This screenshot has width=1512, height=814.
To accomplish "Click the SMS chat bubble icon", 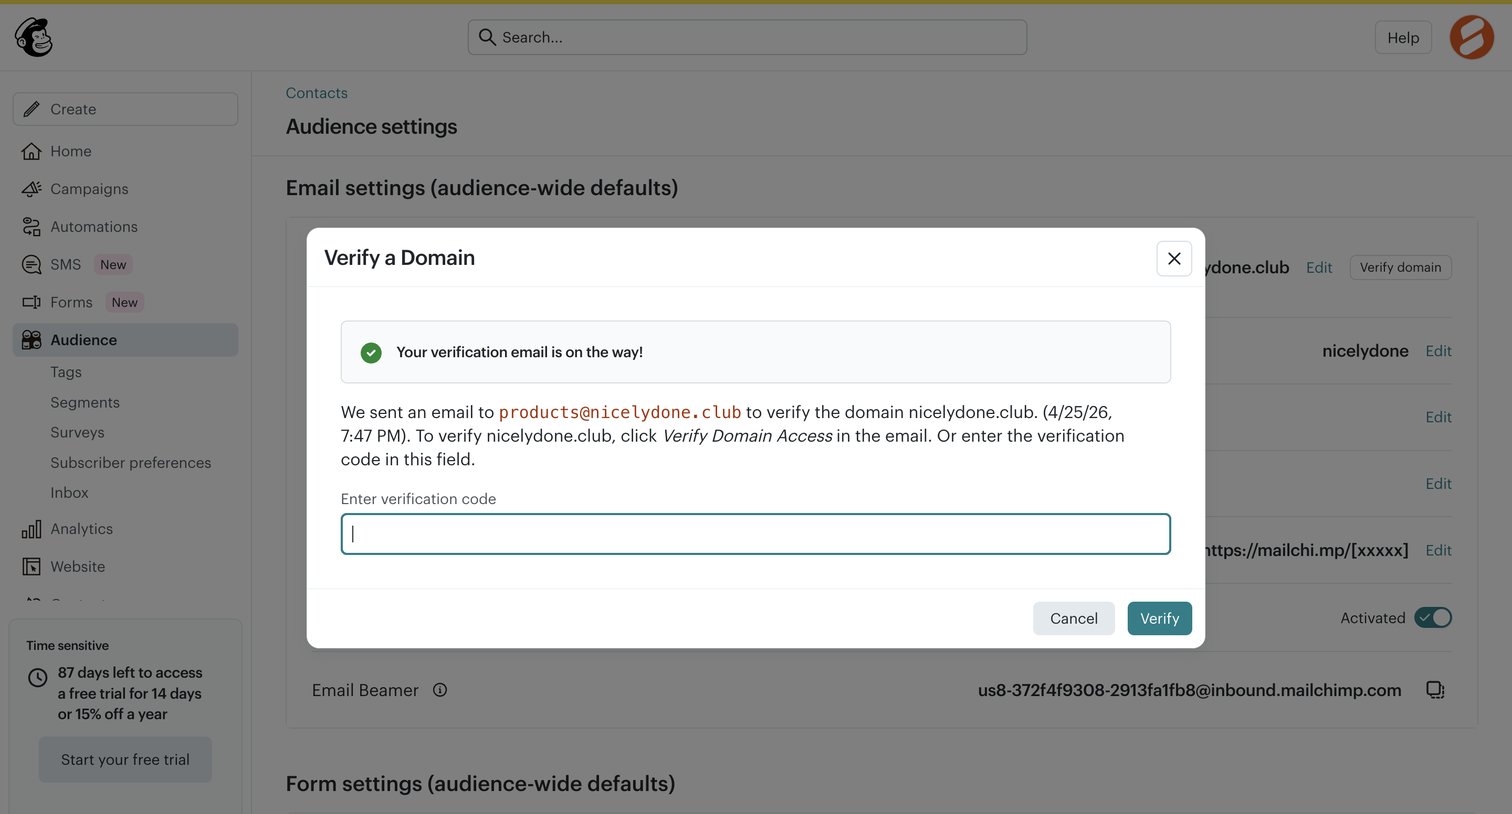I will click(x=32, y=265).
